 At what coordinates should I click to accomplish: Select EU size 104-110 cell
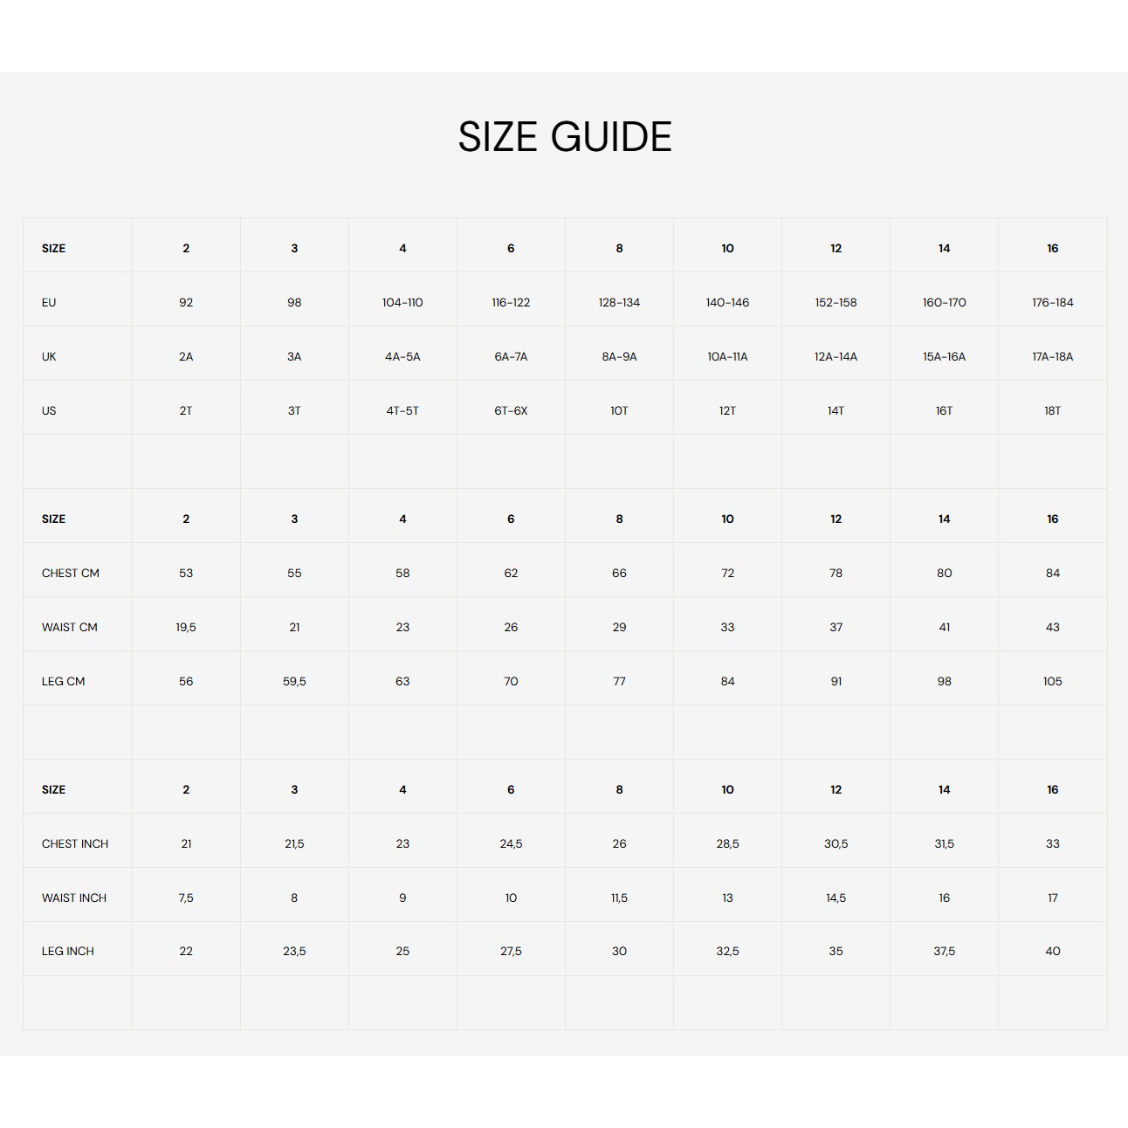(x=402, y=302)
